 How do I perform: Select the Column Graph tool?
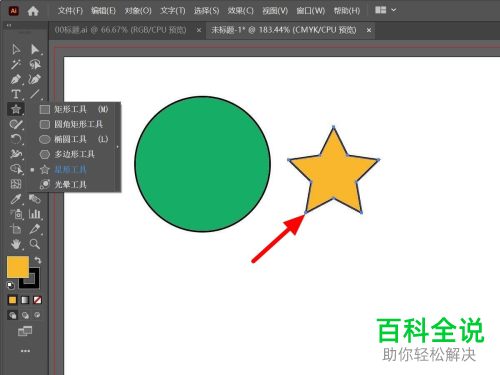(35, 214)
